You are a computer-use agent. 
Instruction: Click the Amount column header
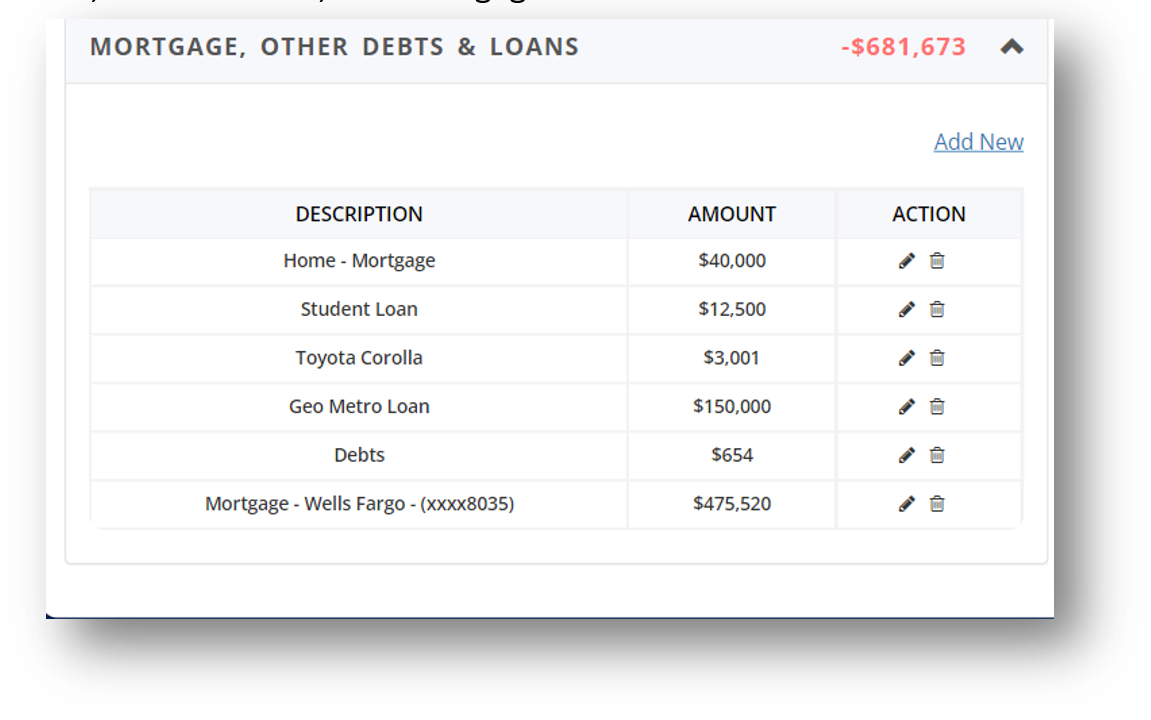[732, 214]
